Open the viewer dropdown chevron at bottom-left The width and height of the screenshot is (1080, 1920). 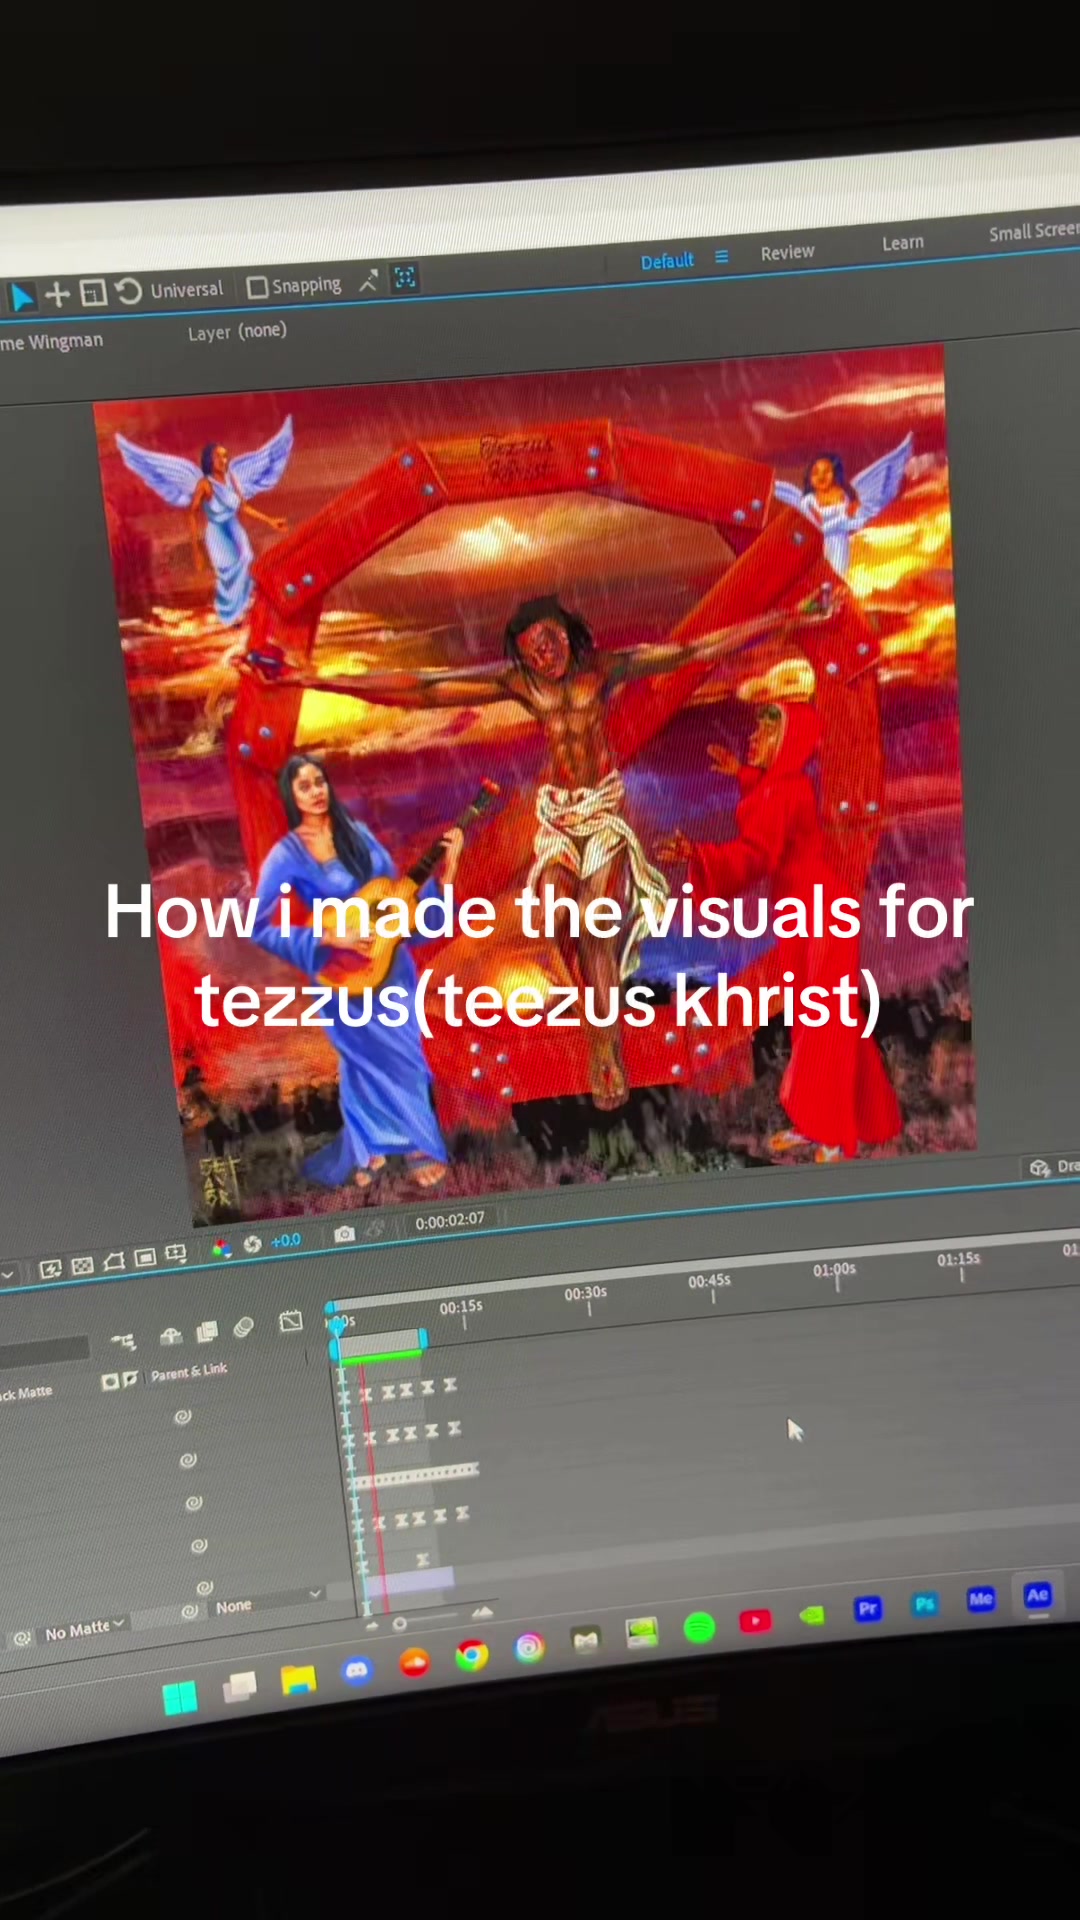8,1275
